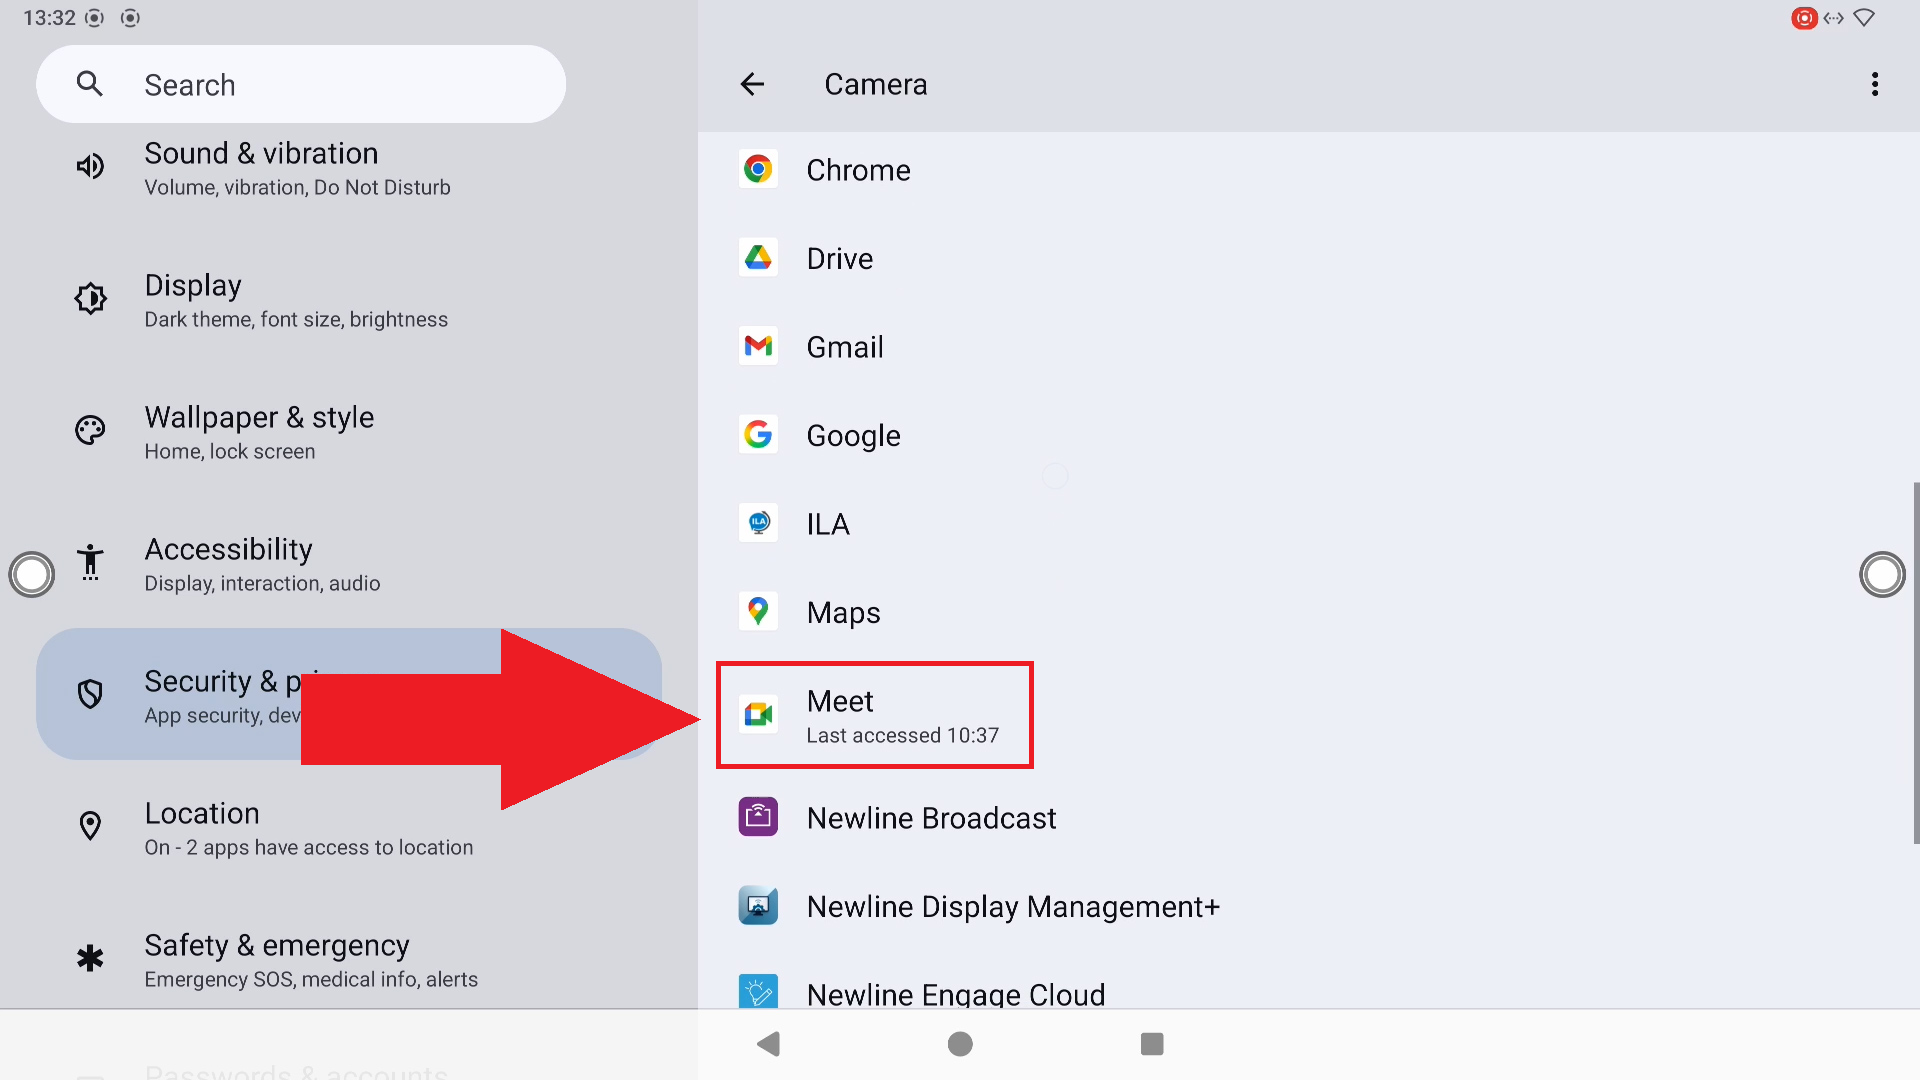Open Location settings

(308, 828)
